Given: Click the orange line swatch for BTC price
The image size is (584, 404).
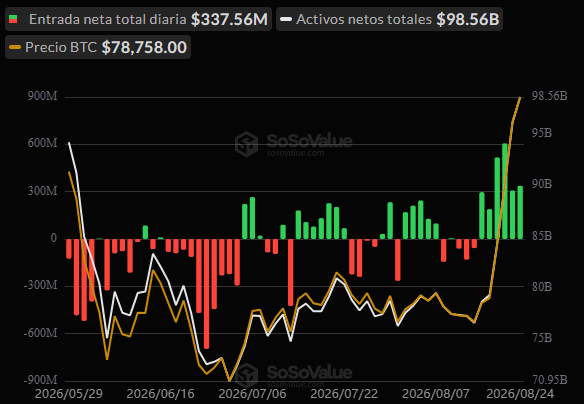Looking at the screenshot, I should pyautogui.click(x=15, y=47).
